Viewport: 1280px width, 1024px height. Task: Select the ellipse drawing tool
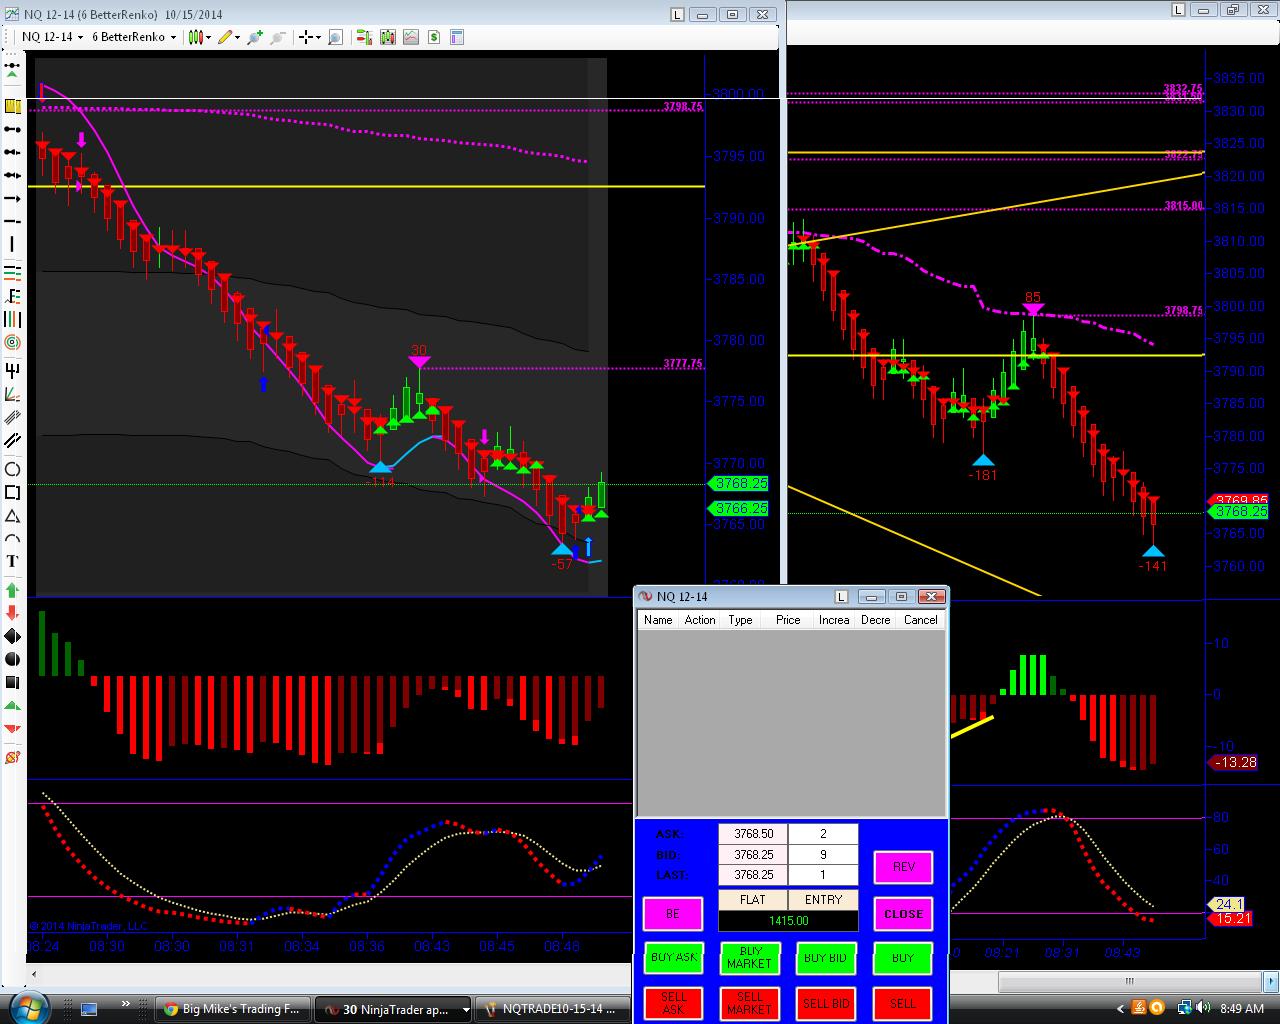(12, 469)
